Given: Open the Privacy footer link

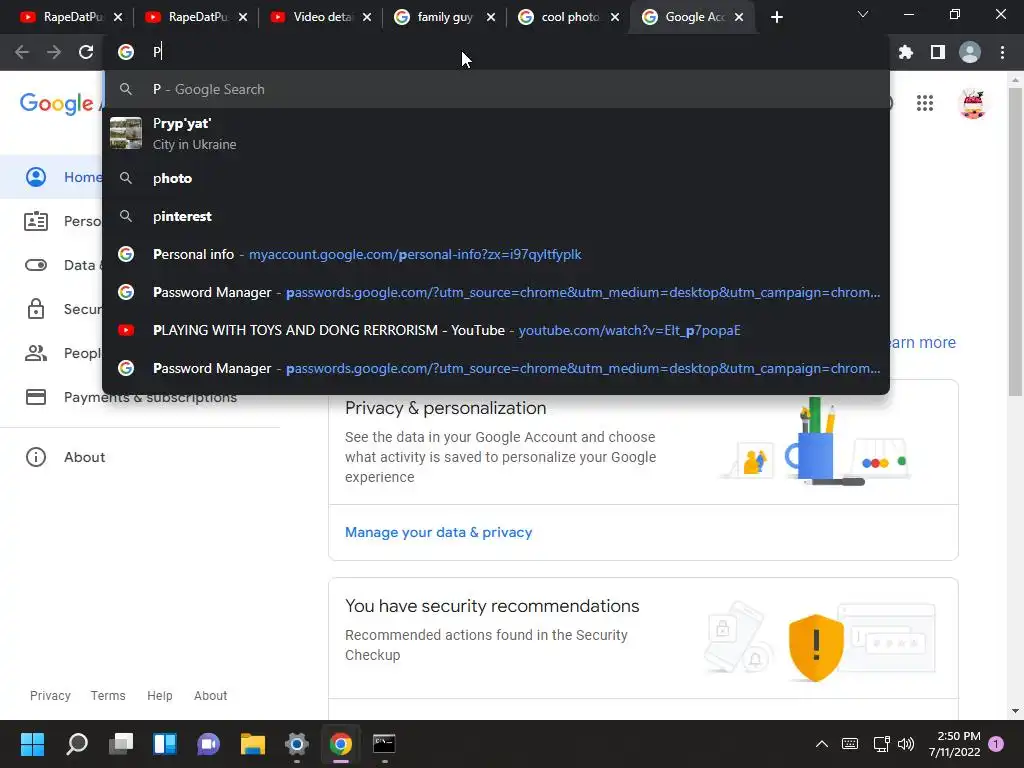Looking at the screenshot, I should (50, 696).
